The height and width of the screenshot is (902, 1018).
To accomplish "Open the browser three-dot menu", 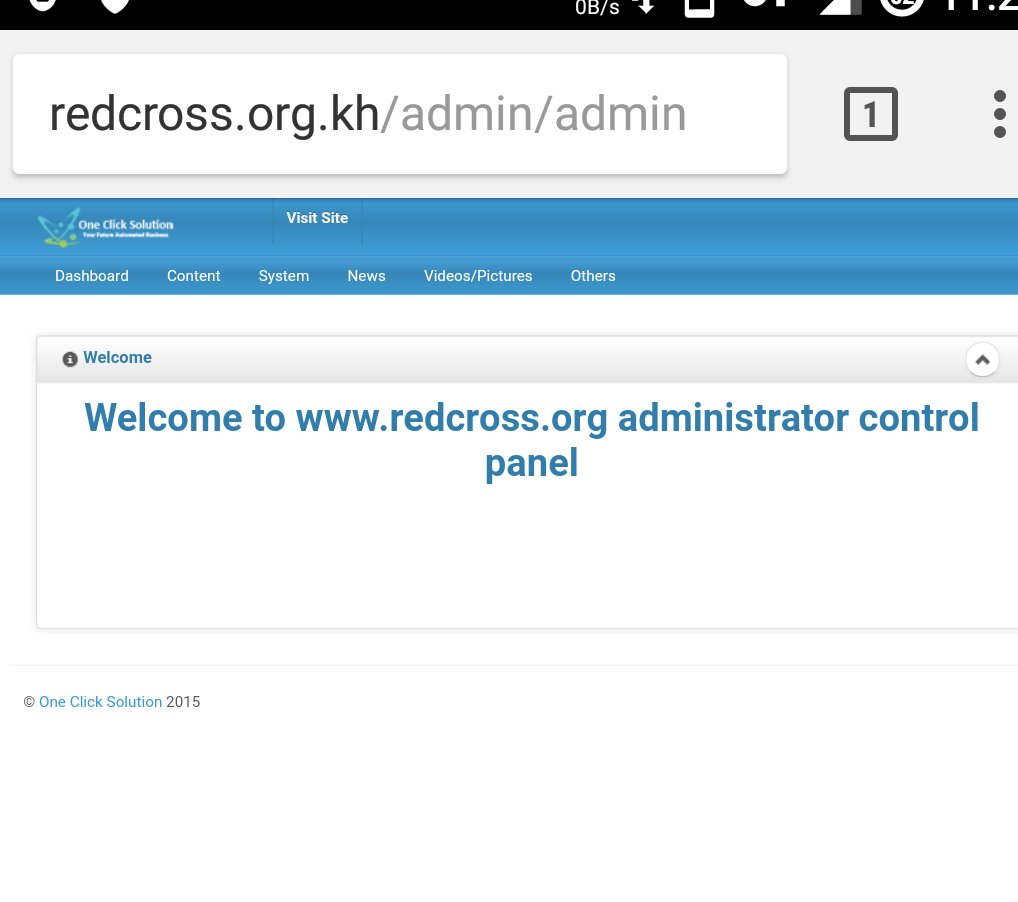I will 999,113.
